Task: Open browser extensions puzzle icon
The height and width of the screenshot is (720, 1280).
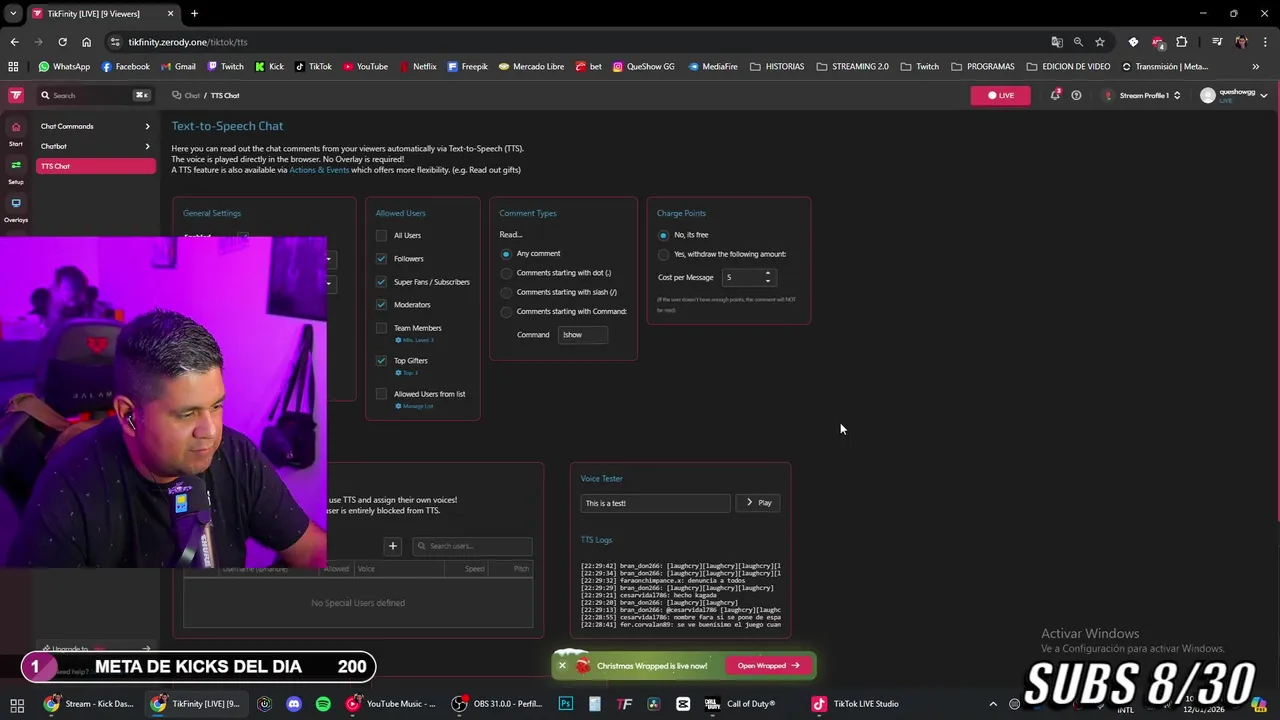Action: [1182, 42]
